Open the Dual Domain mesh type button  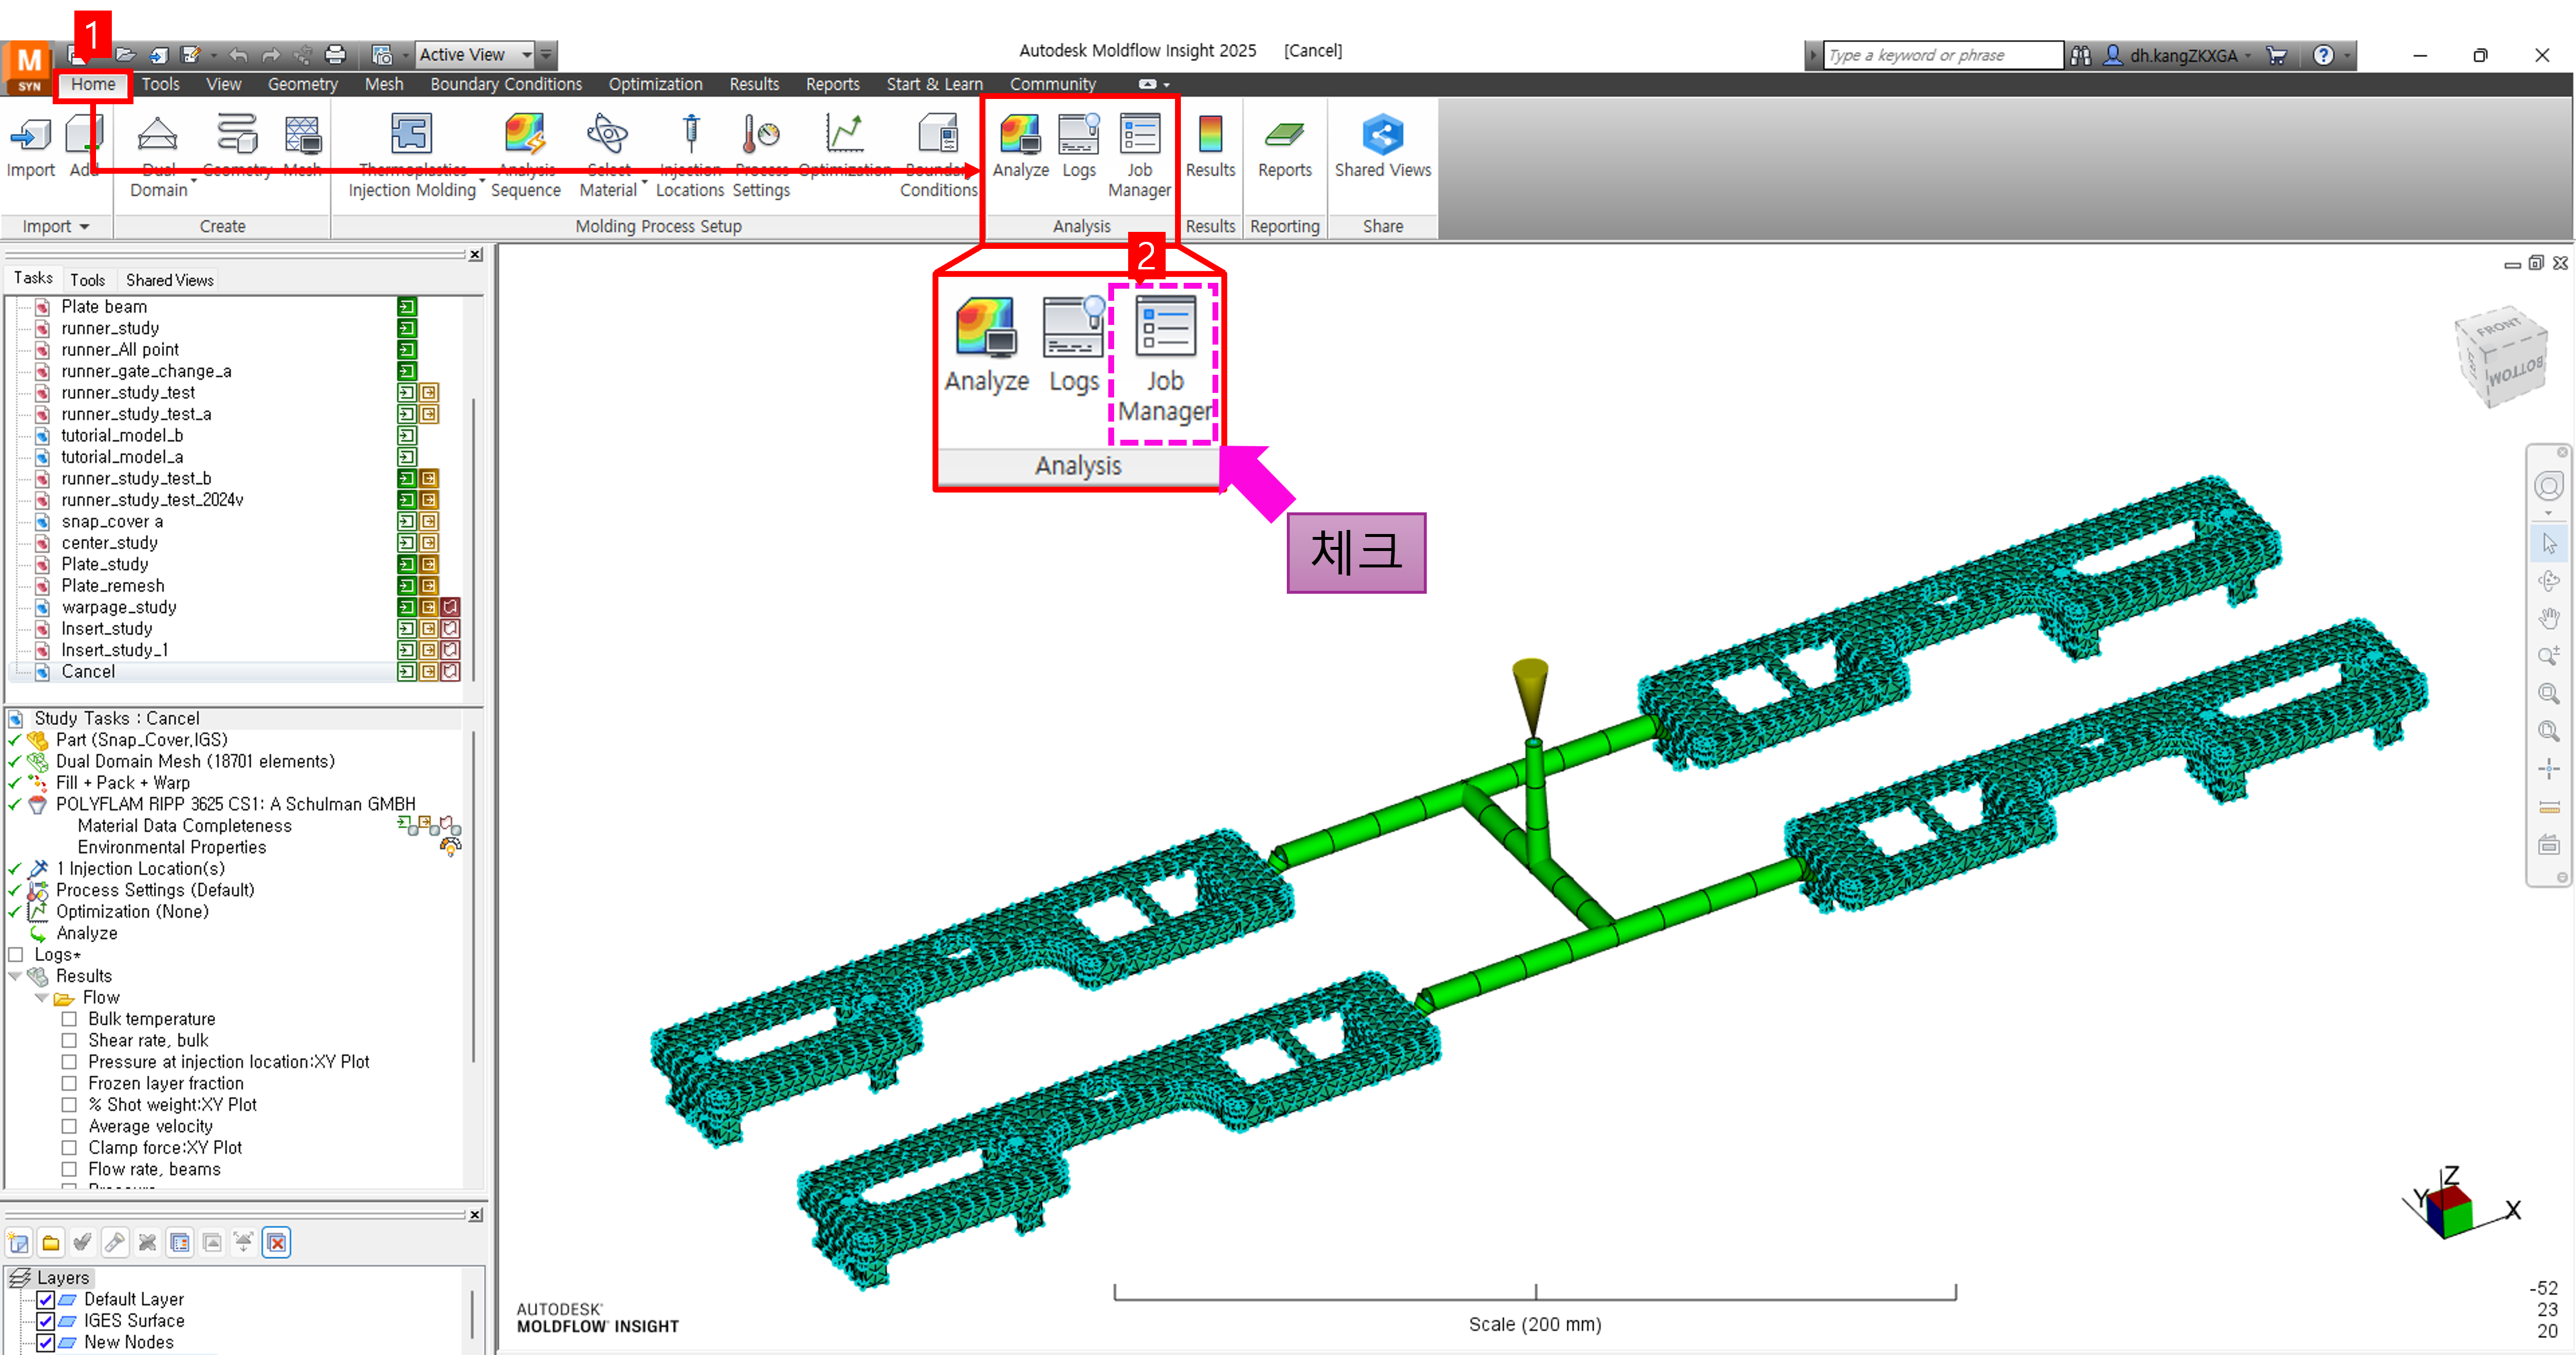(158, 135)
